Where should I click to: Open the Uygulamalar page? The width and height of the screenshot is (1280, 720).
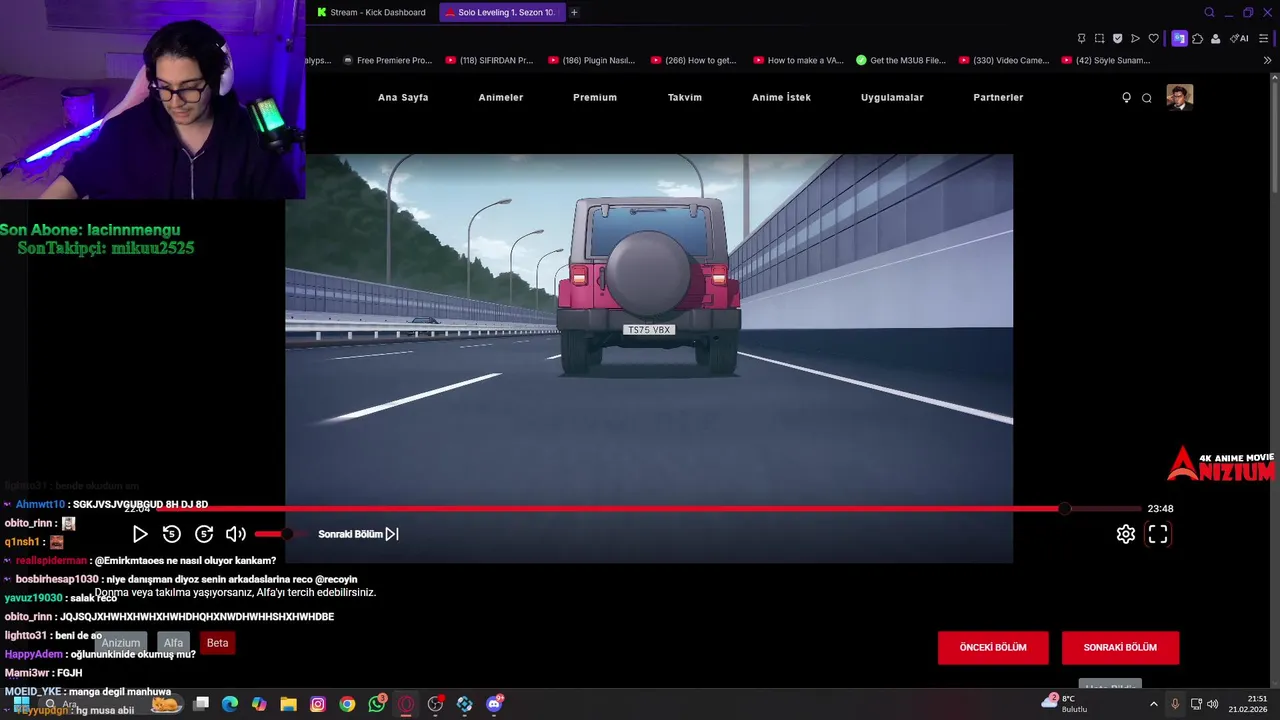(892, 97)
